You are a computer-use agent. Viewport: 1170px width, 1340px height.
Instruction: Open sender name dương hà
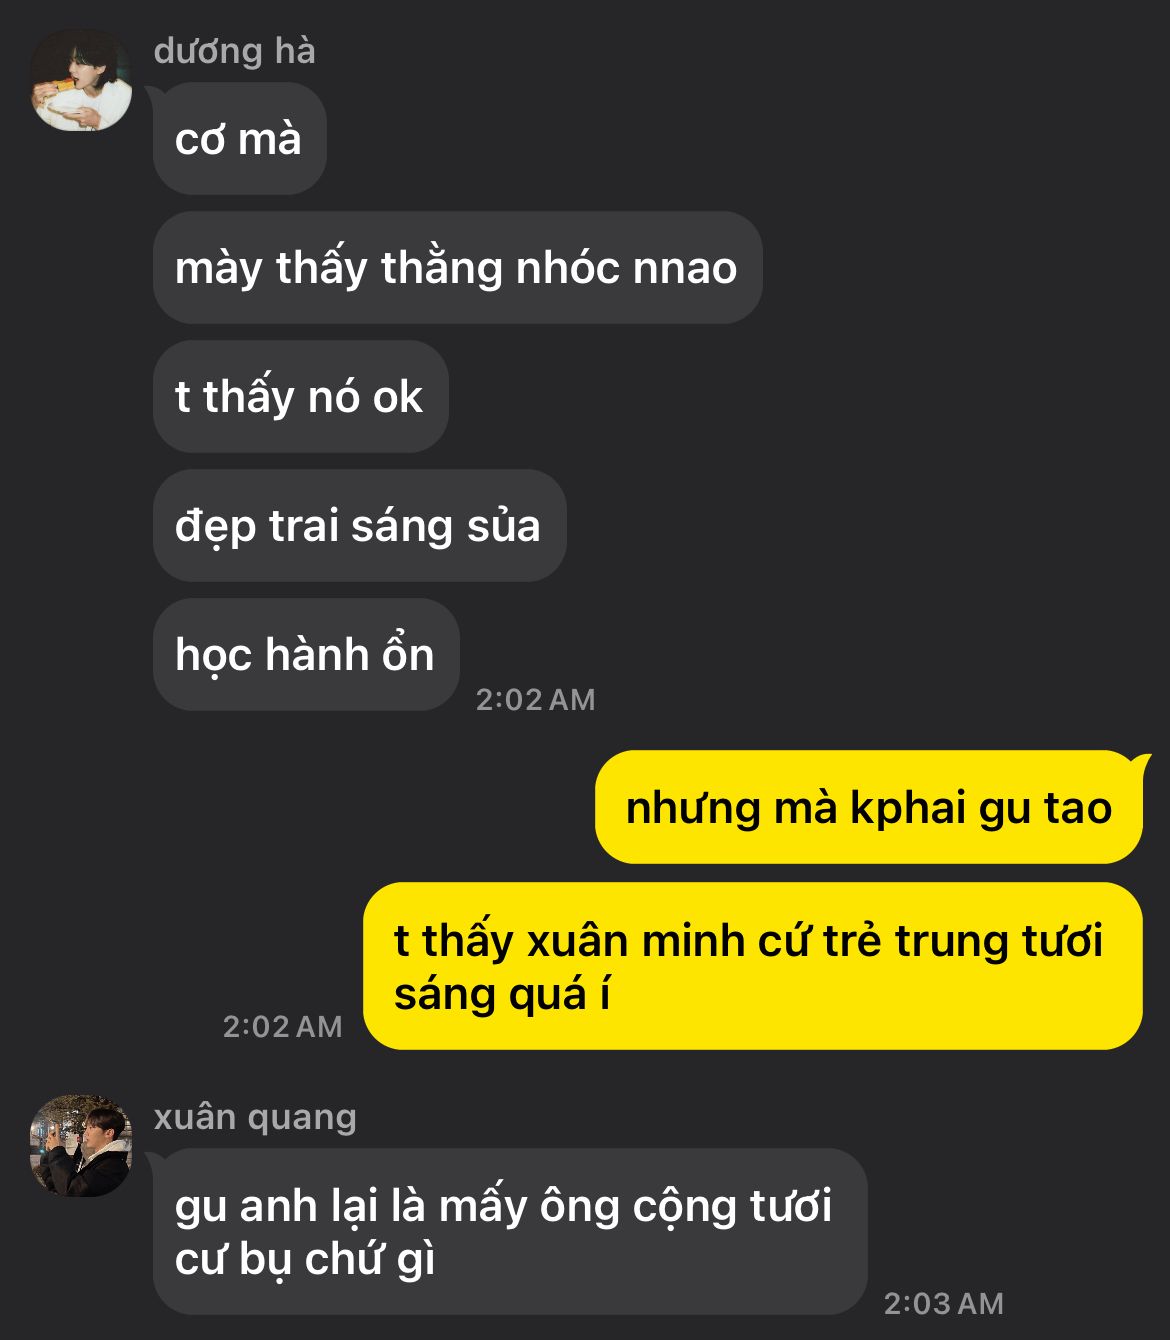[x=234, y=51]
